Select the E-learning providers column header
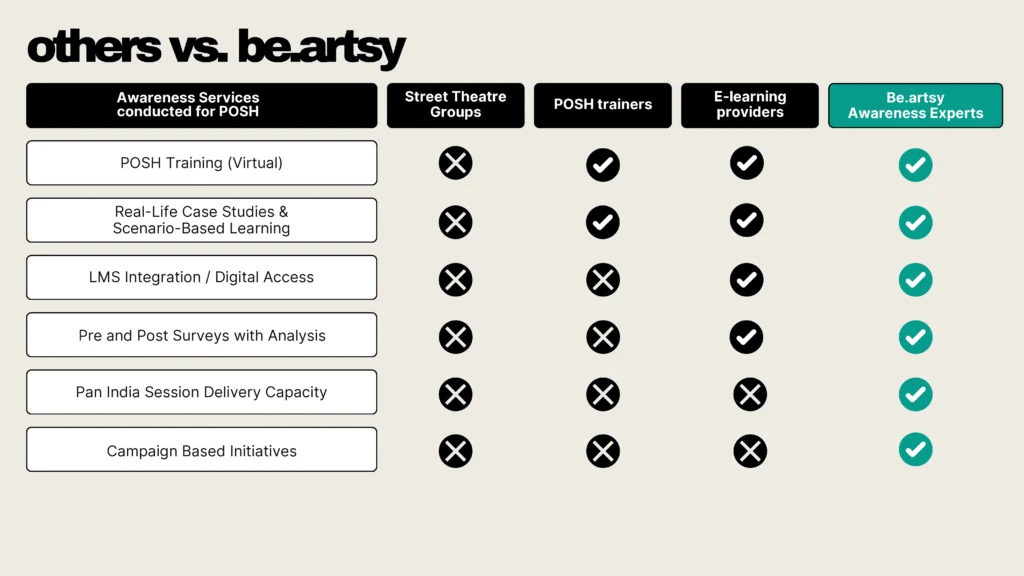1024x576 pixels. (750, 105)
